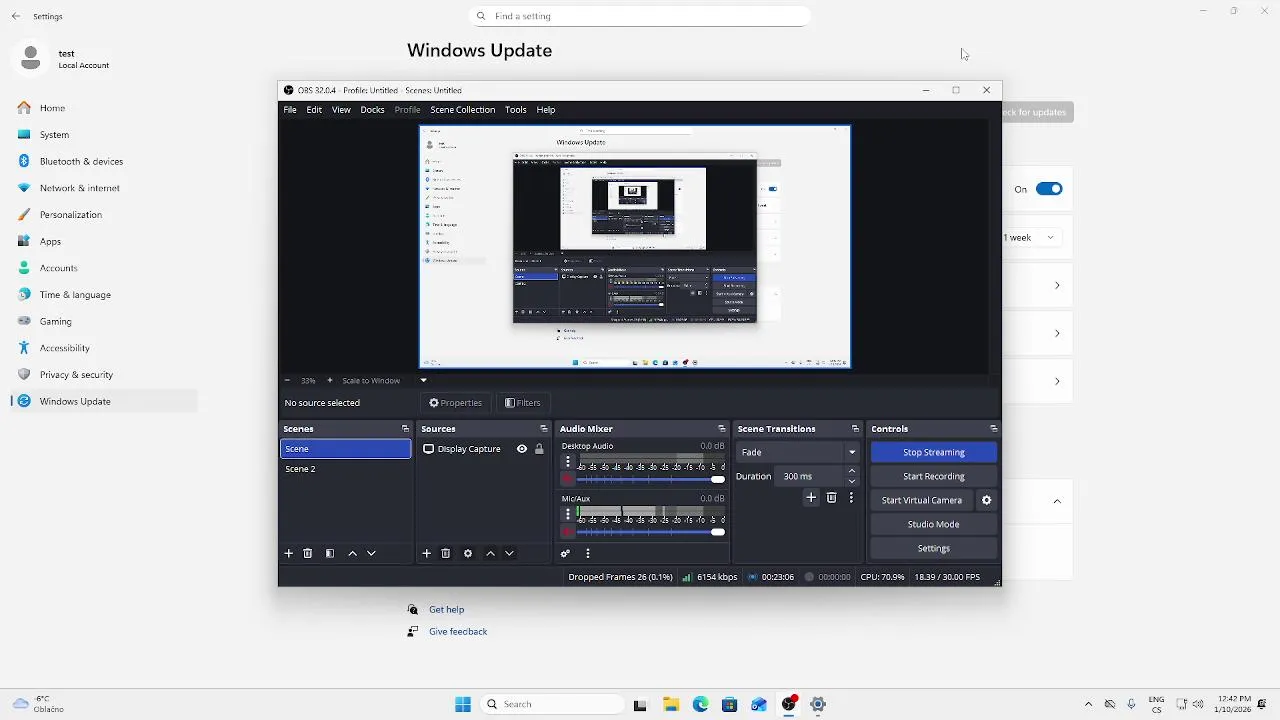Open the Get help link
This screenshot has width=1280, height=720.
click(446, 609)
